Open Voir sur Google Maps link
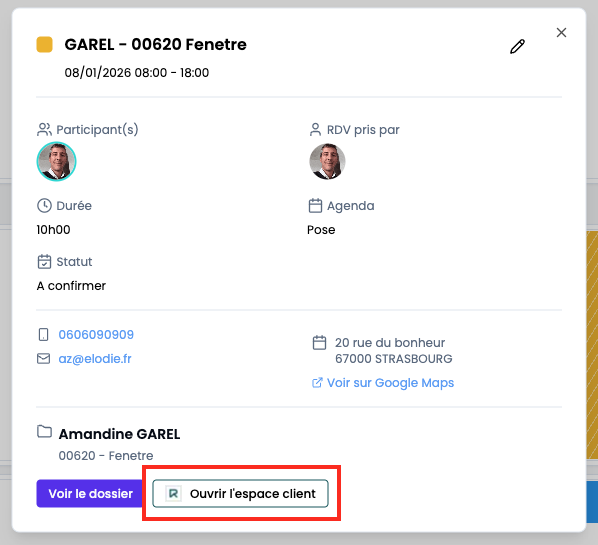Image resolution: width=598 pixels, height=545 pixels. click(x=390, y=383)
